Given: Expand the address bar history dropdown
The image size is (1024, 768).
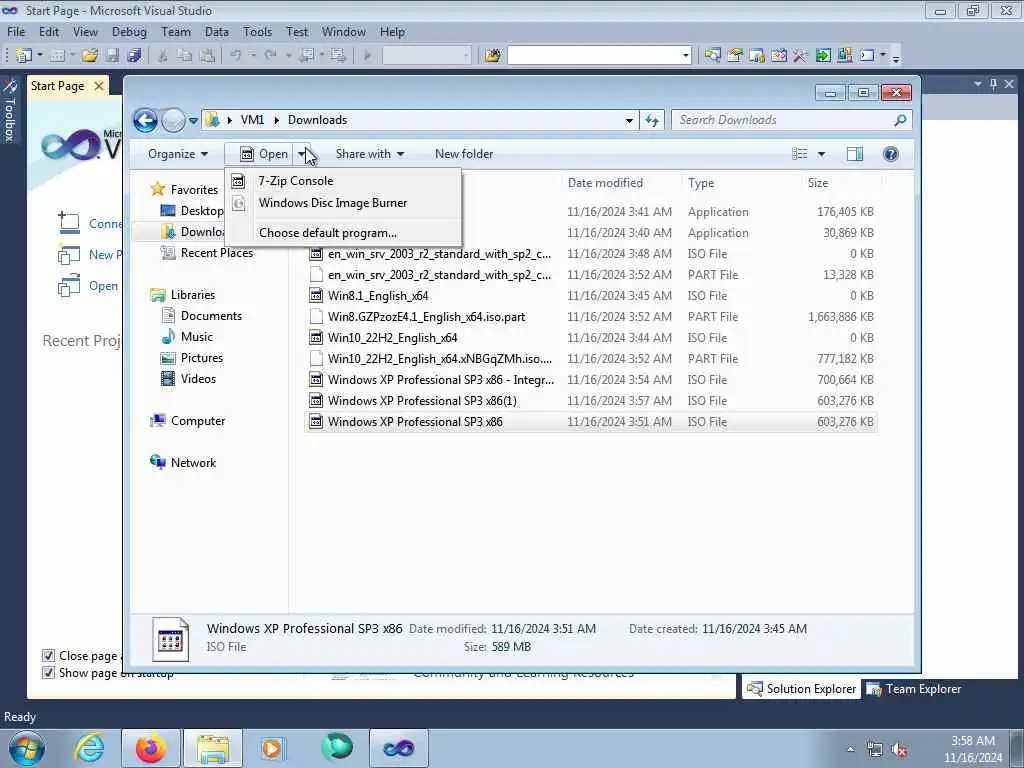Looking at the screenshot, I should pos(629,120).
